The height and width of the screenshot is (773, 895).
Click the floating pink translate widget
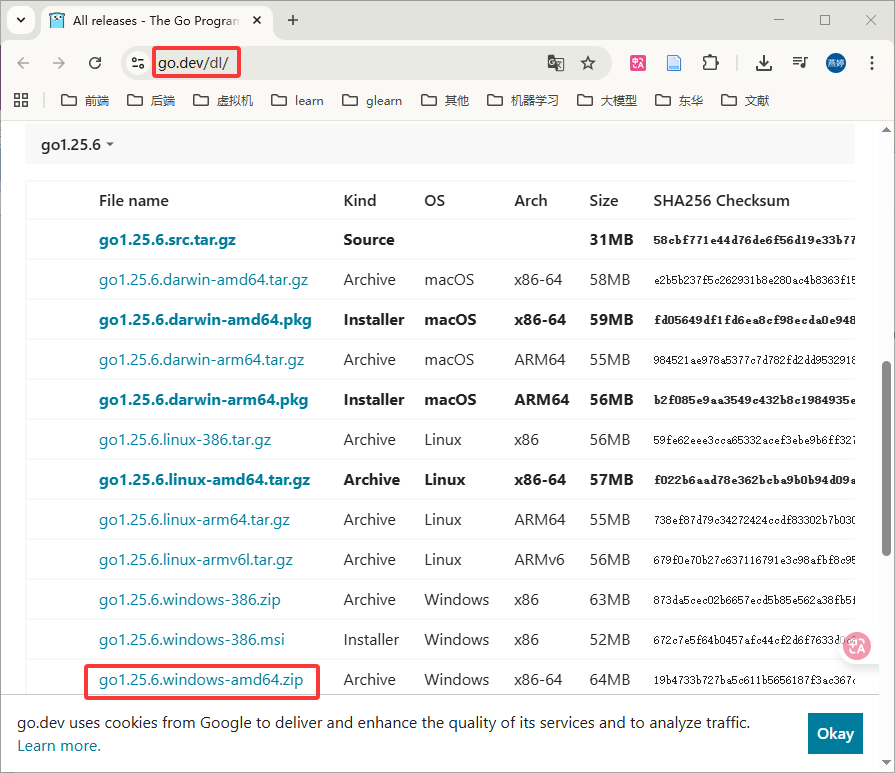tap(856, 647)
